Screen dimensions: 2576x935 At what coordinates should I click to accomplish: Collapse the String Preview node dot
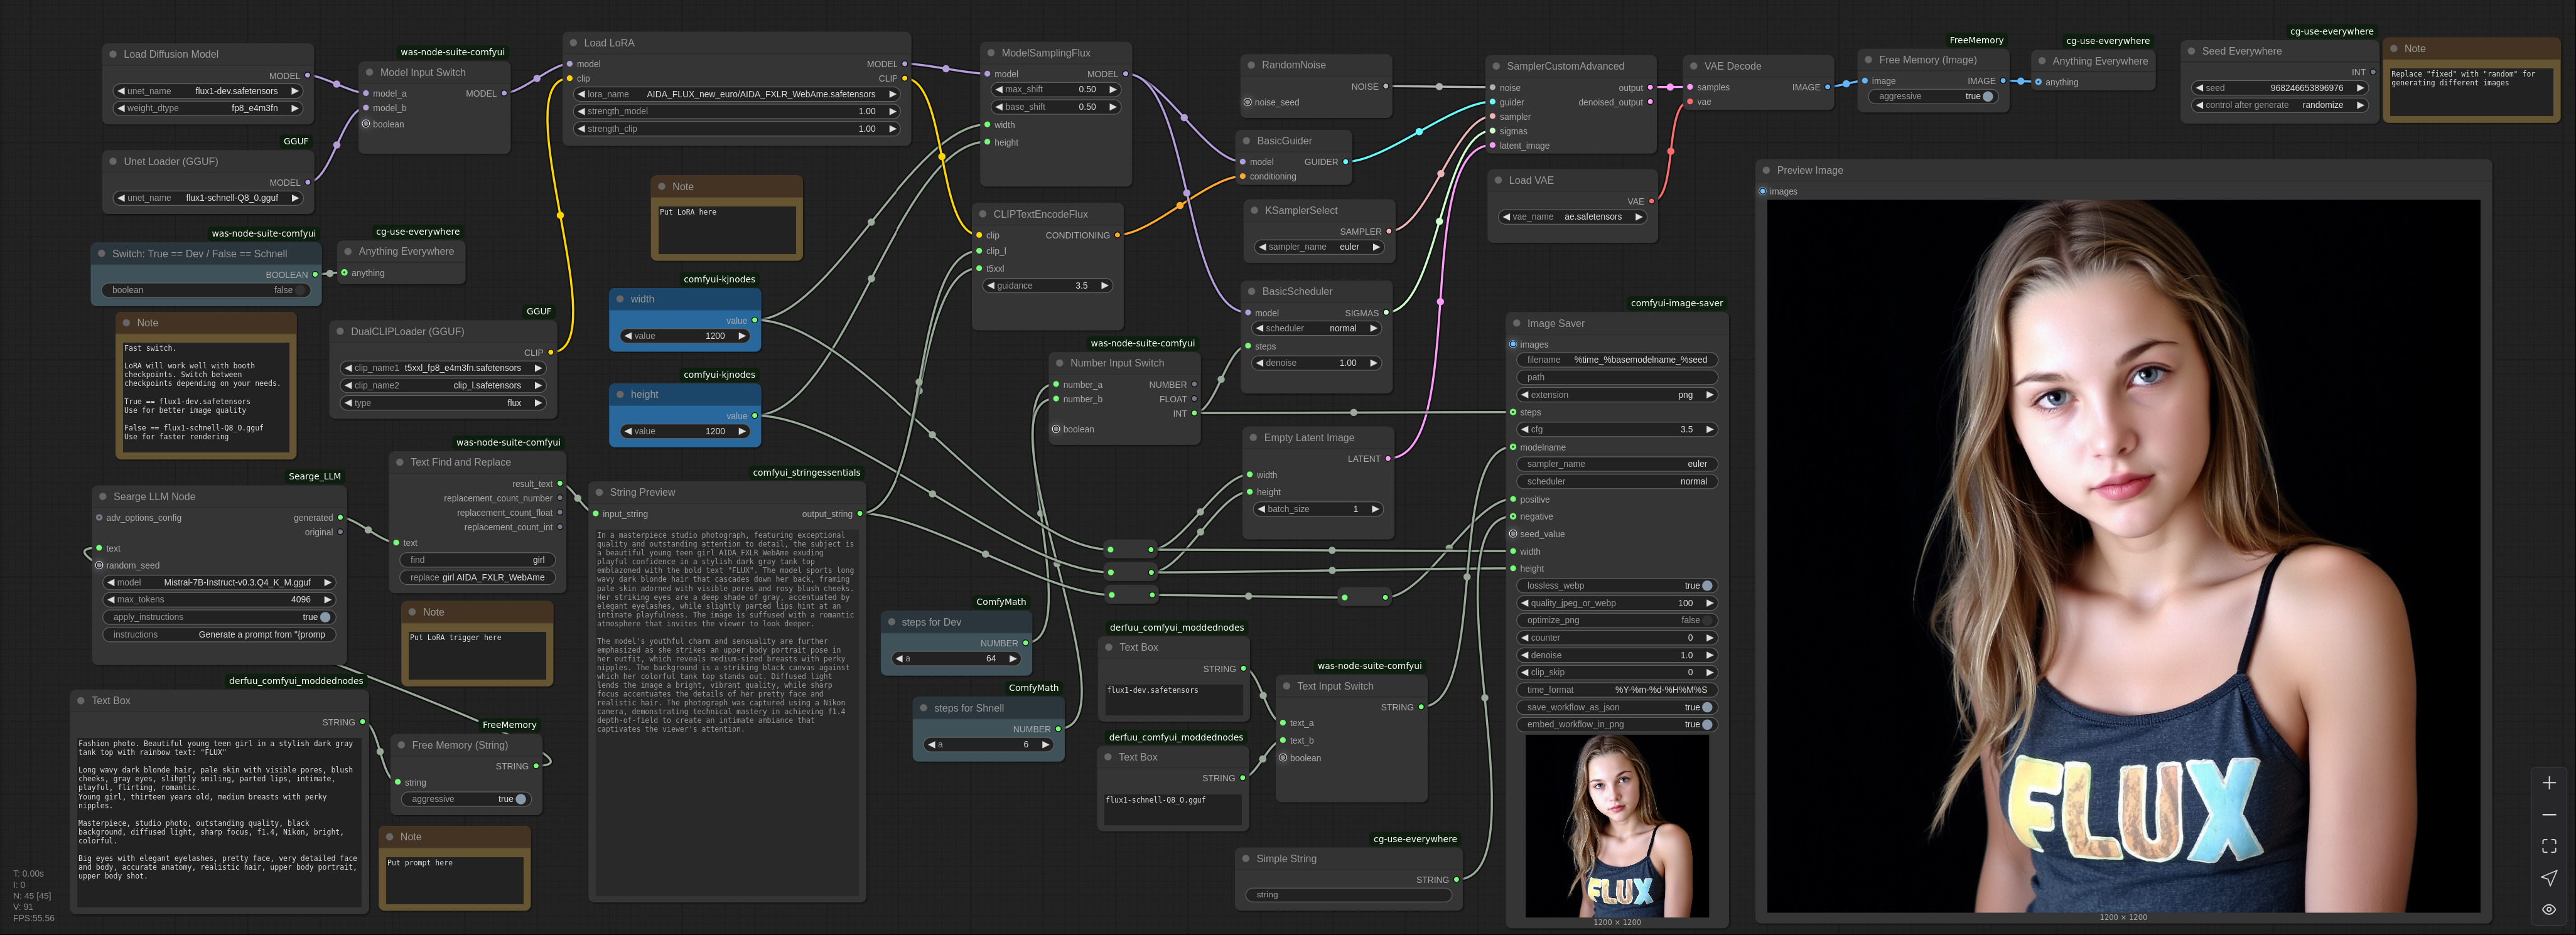click(x=599, y=492)
